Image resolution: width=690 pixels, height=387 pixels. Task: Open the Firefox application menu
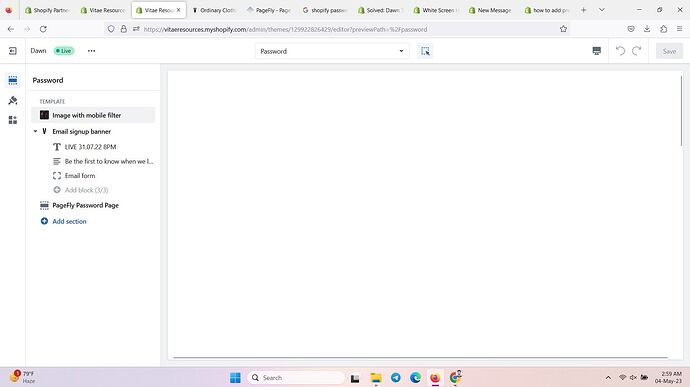(679, 29)
